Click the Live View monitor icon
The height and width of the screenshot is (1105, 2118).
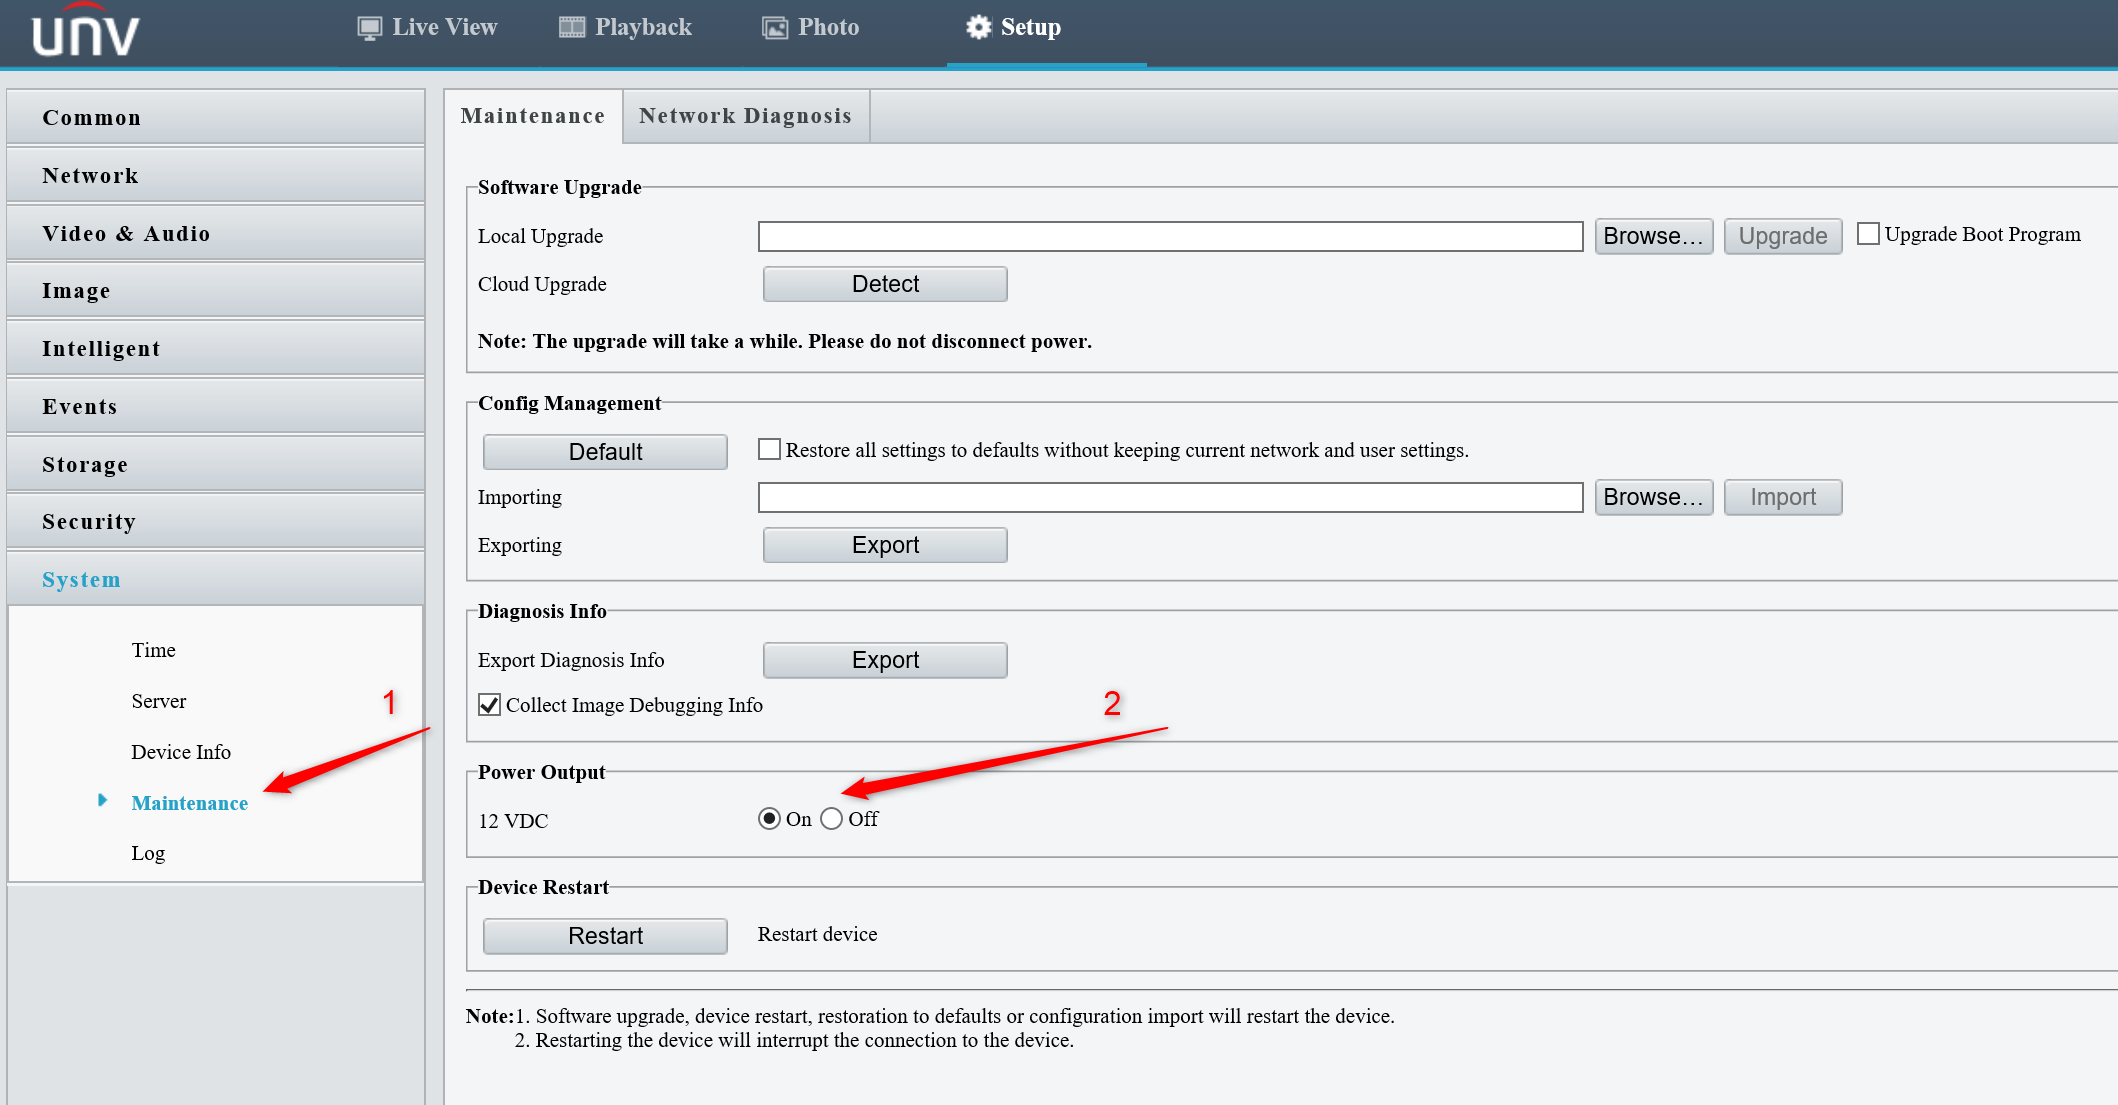(370, 28)
